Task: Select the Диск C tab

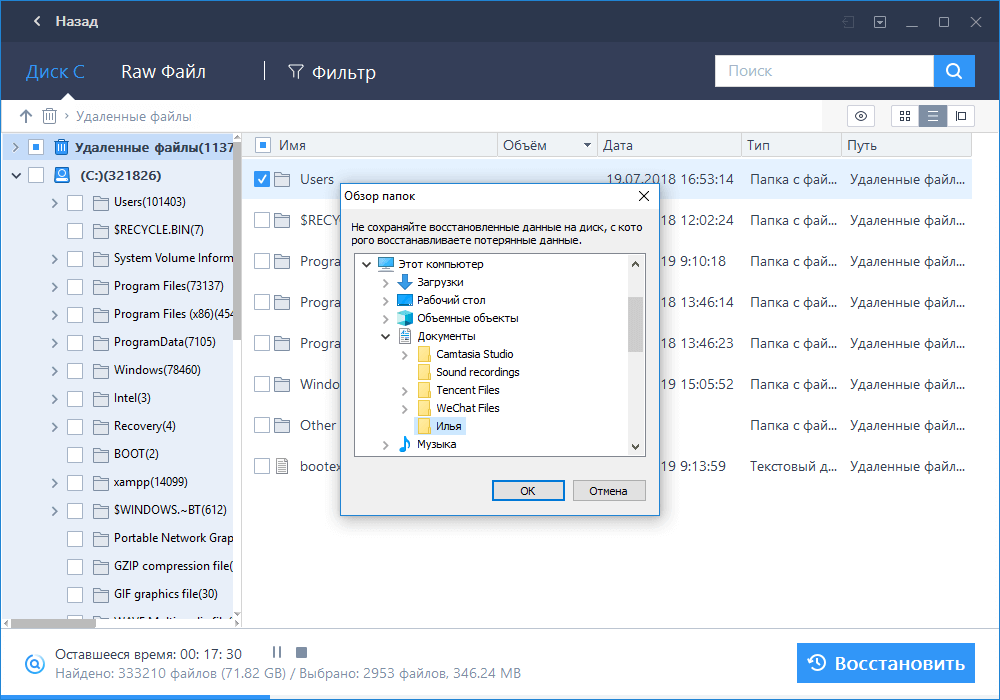Action: tap(55, 72)
